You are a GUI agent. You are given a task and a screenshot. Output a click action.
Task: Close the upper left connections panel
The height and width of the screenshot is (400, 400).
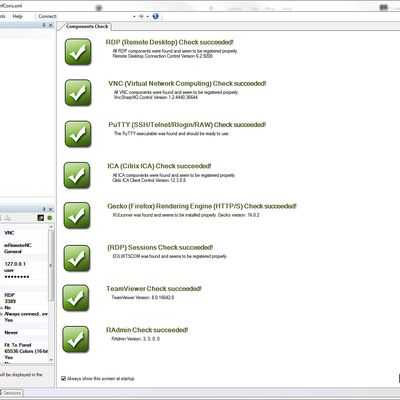point(51,25)
